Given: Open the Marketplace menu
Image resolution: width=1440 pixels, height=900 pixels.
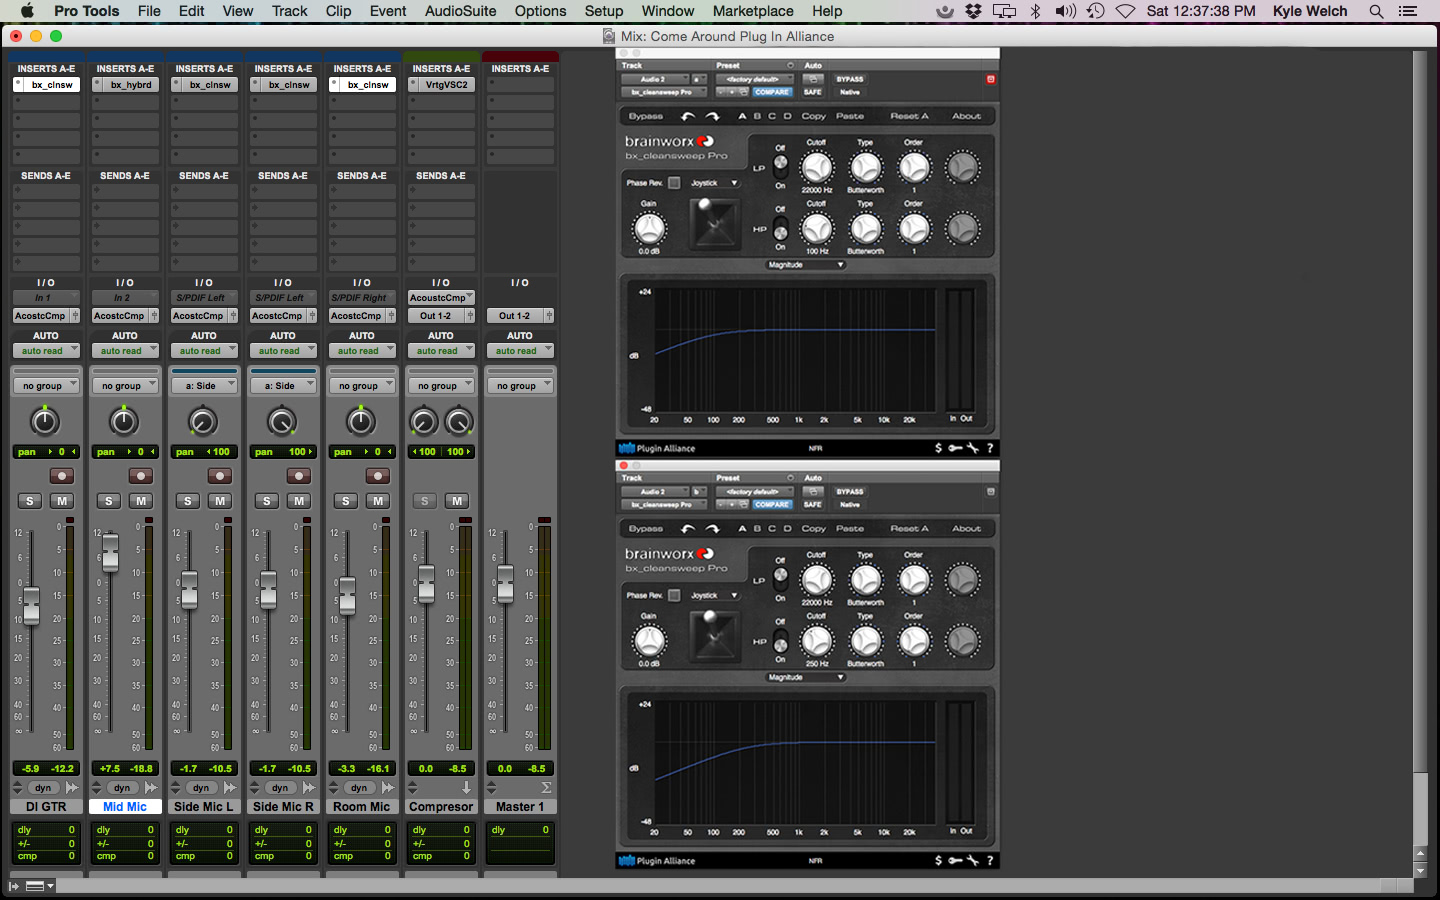Looking at the screenshot, I should (753, 11).
